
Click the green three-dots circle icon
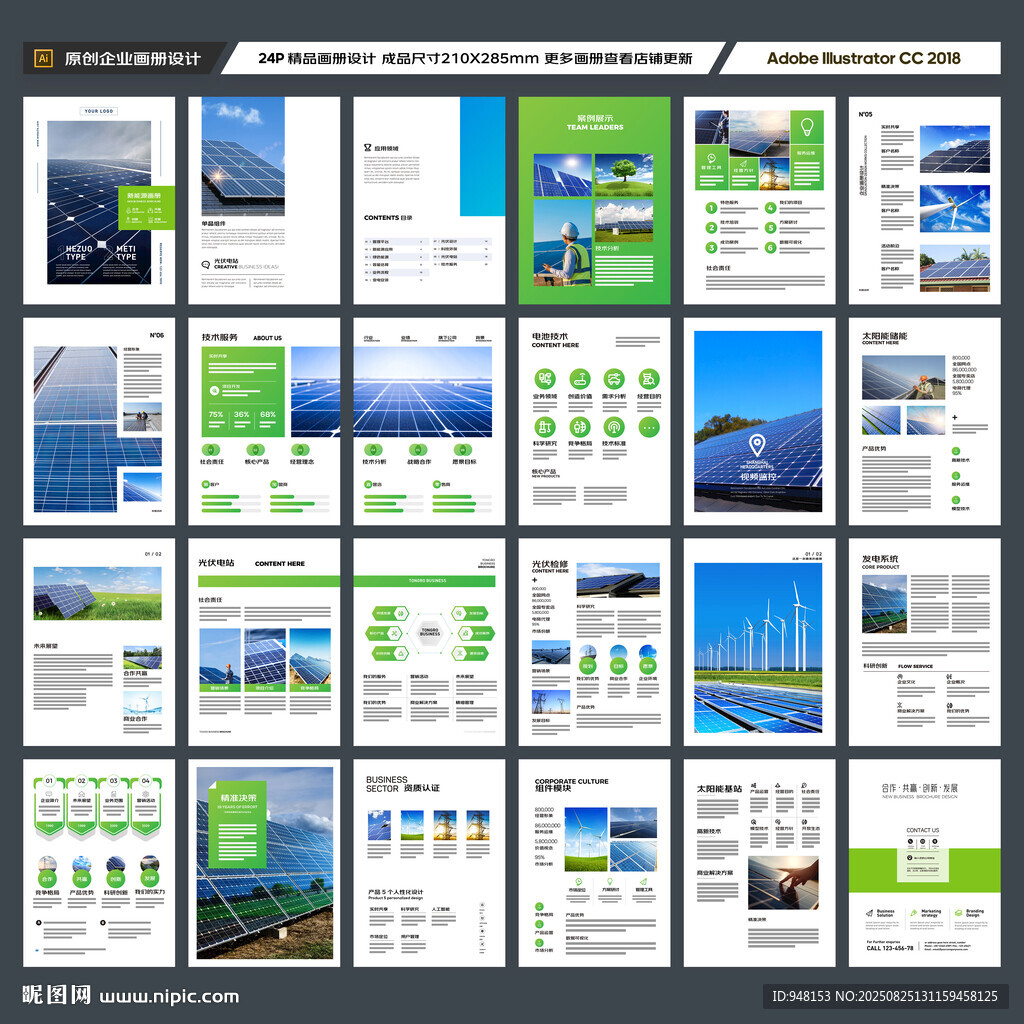[648, 427]
